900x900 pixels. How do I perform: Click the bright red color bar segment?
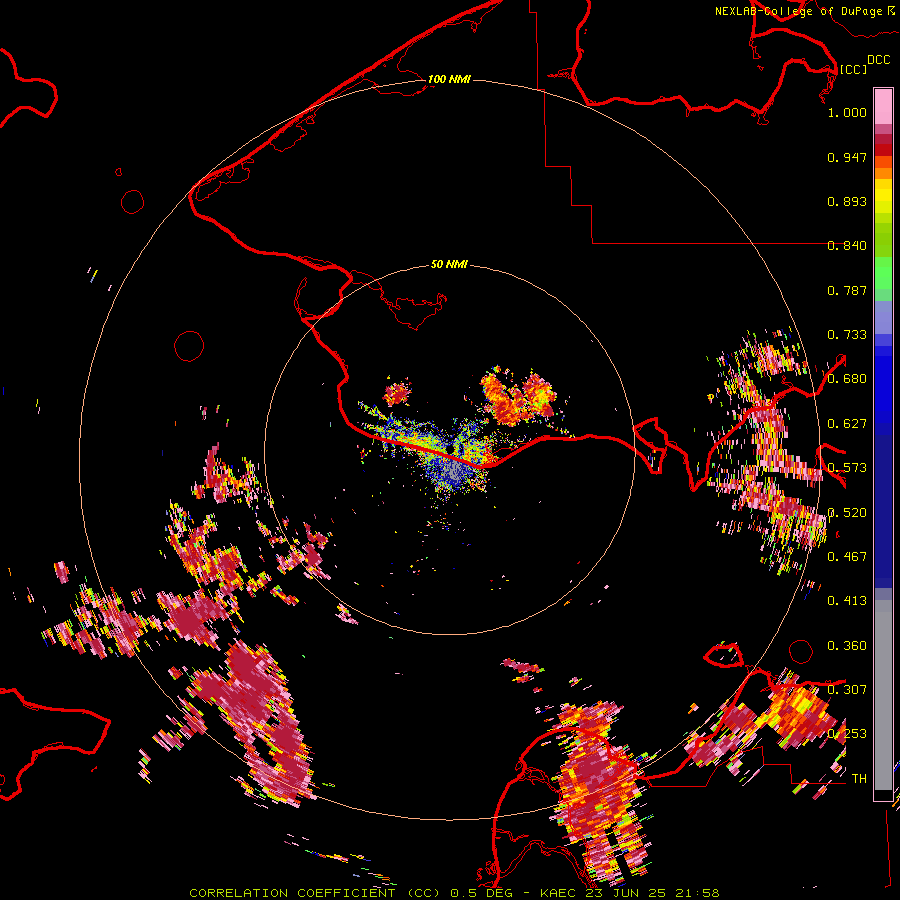883,150
